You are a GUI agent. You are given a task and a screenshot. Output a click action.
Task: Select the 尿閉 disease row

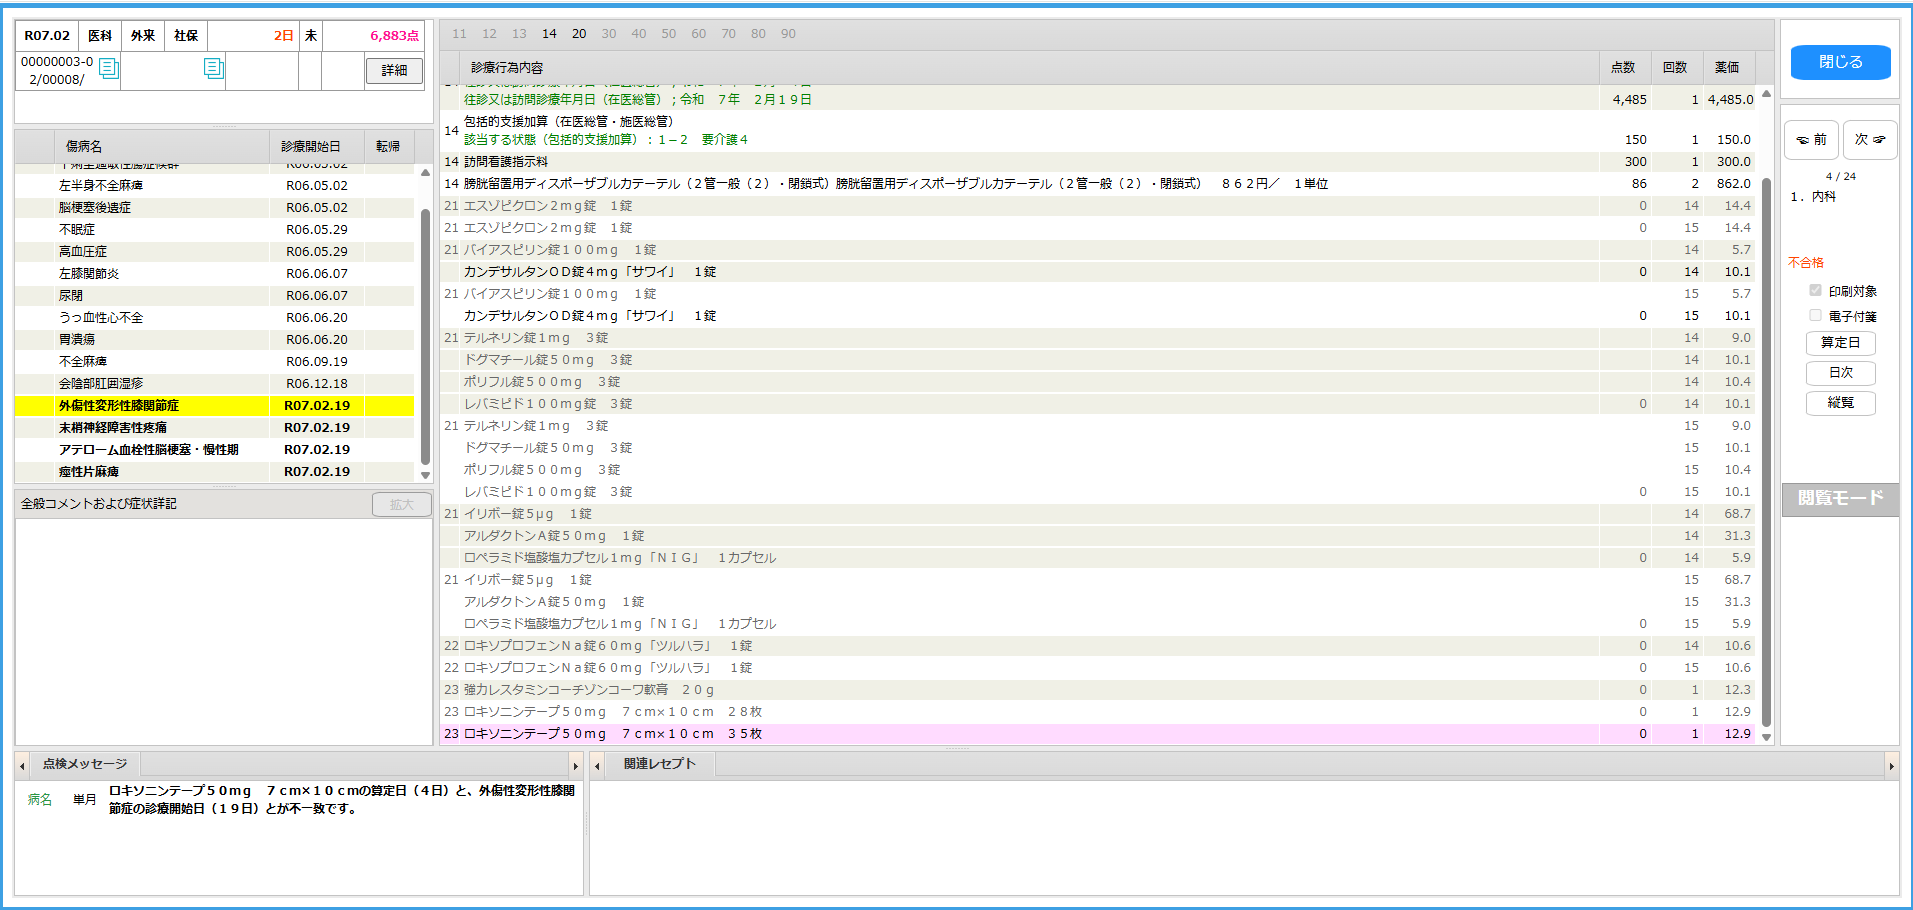pyautogui.click(x=214, y=296)
